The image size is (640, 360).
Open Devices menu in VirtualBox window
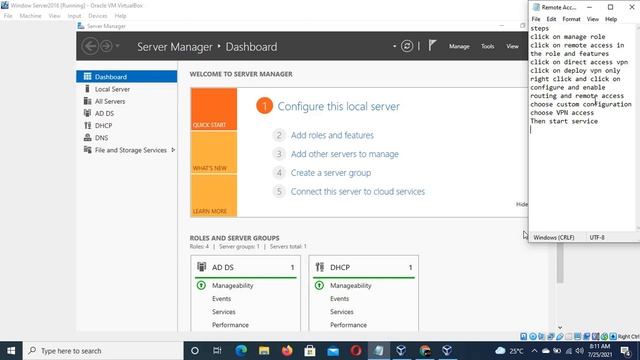[x=98, y=16]
